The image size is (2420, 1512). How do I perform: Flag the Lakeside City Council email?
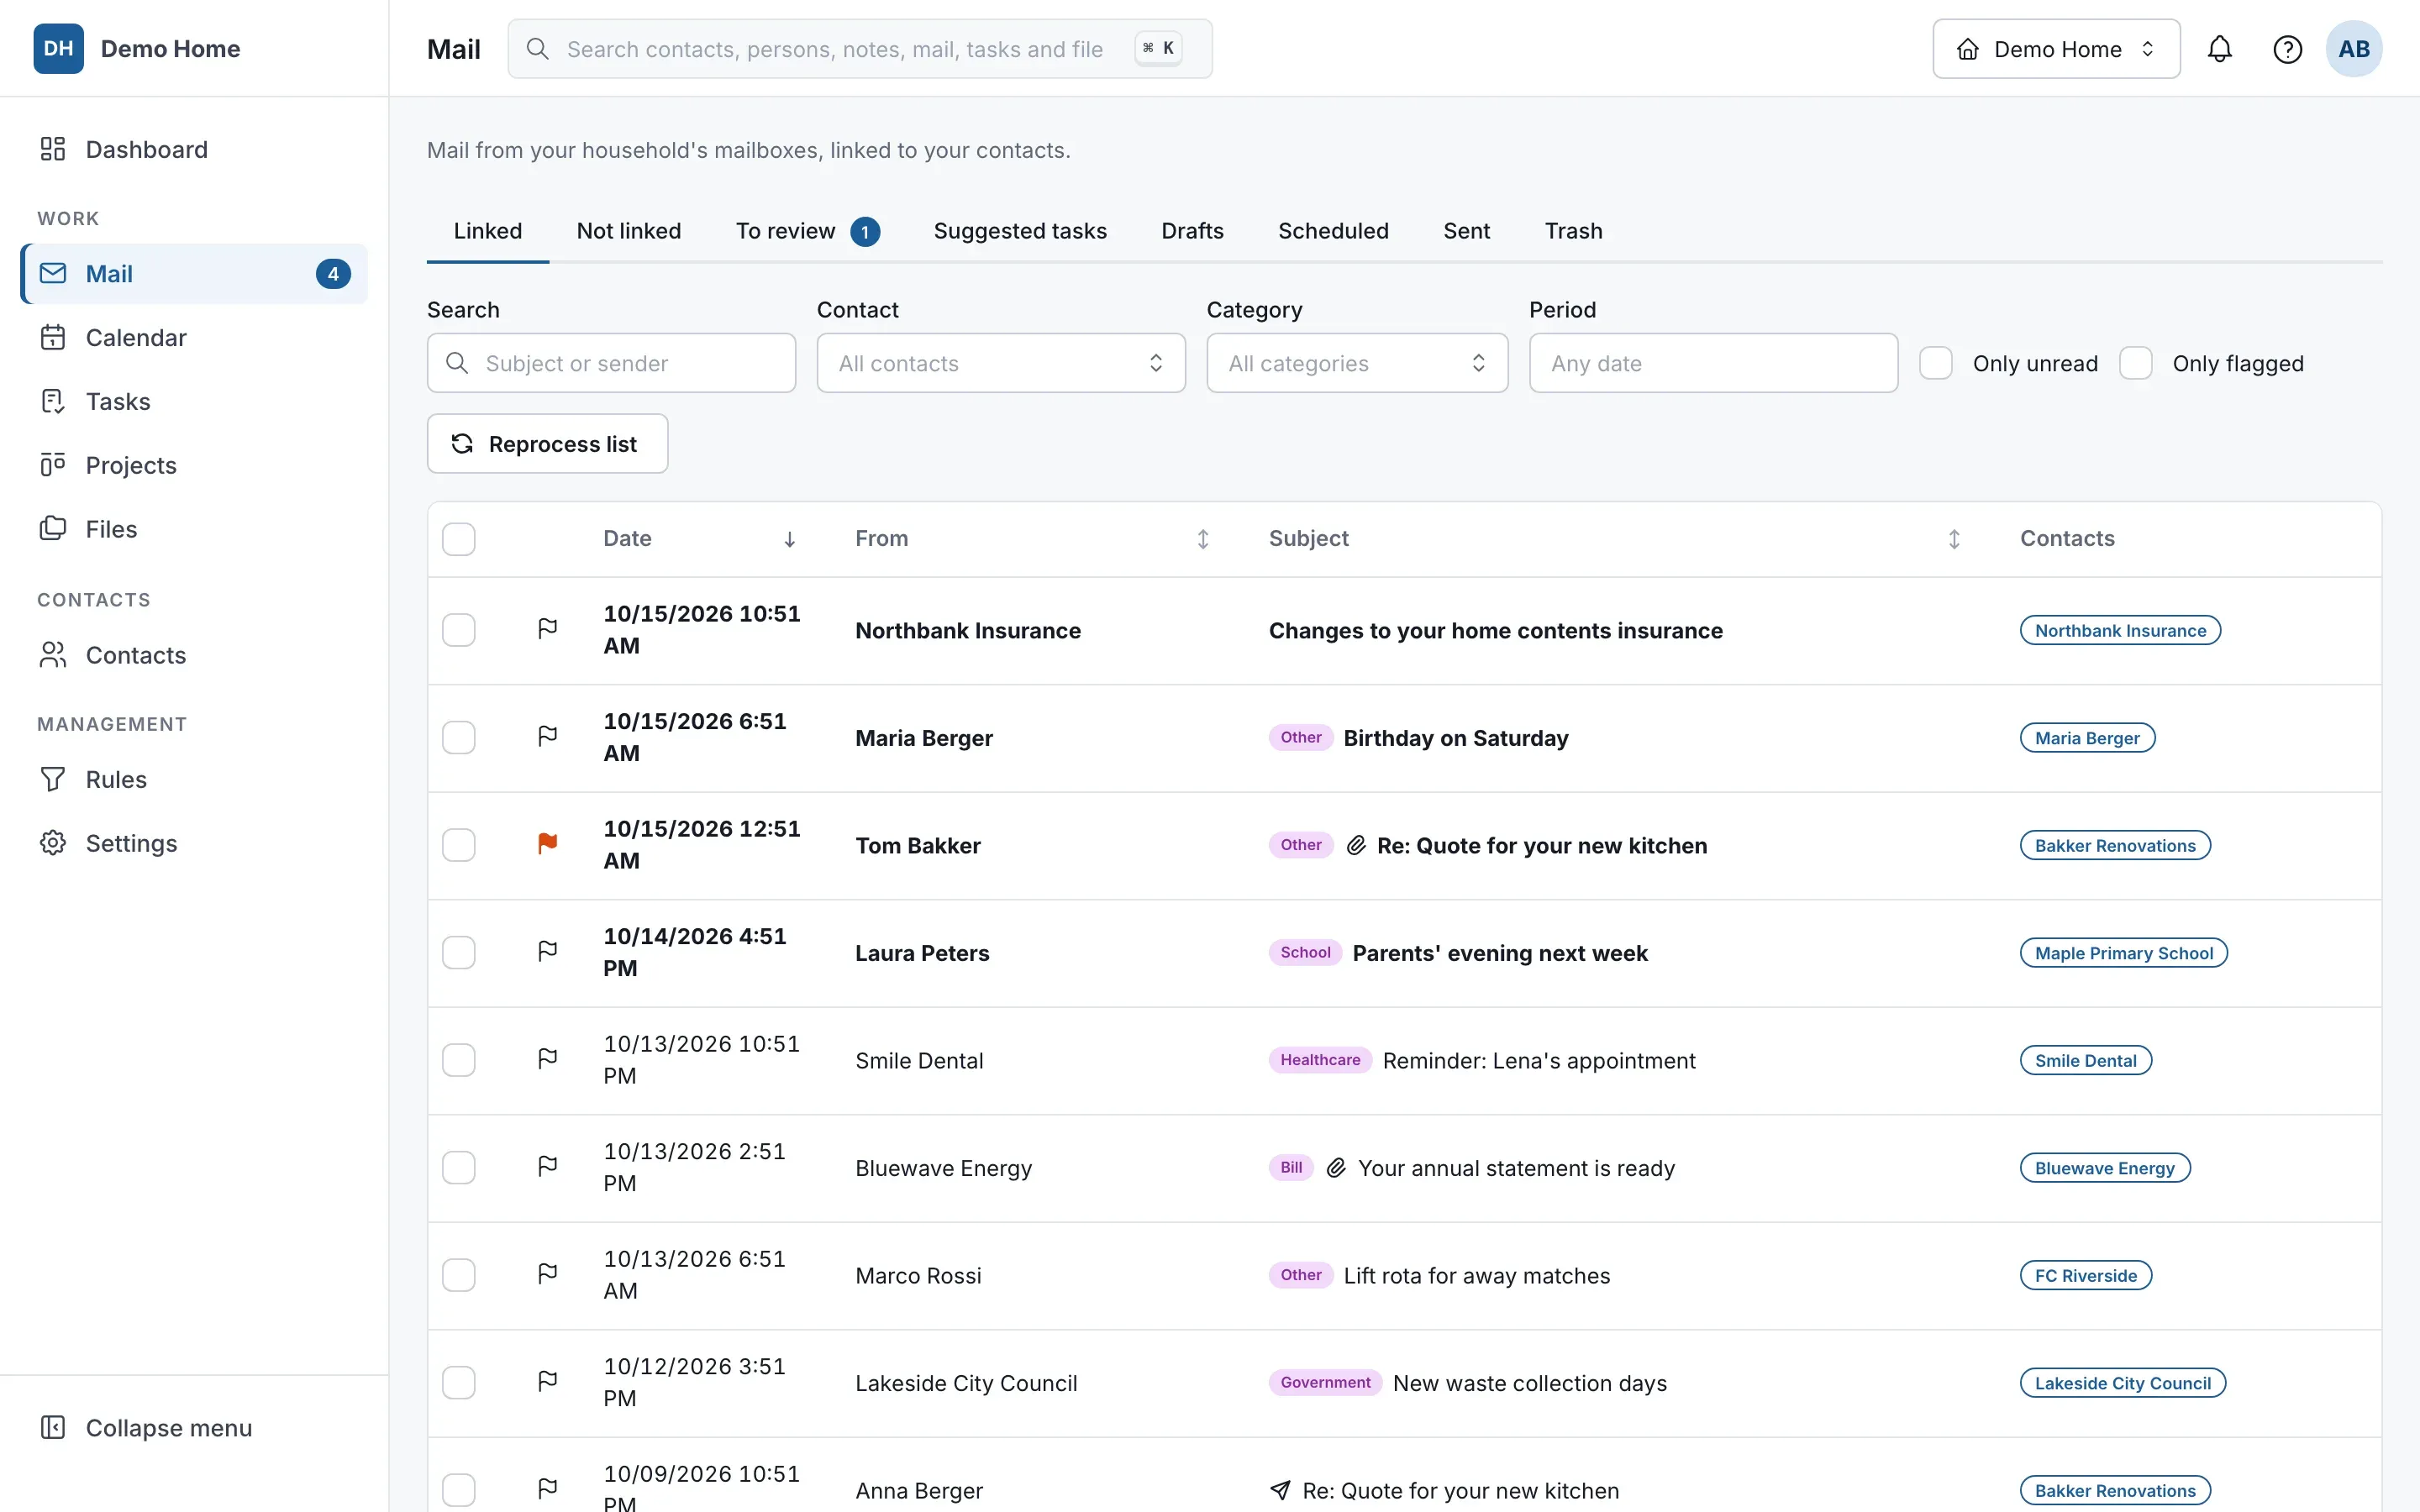(547, 1382)
